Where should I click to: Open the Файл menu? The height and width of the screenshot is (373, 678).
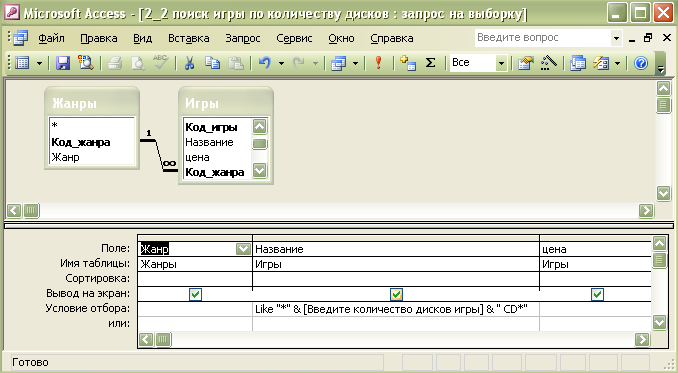[51, 38]
